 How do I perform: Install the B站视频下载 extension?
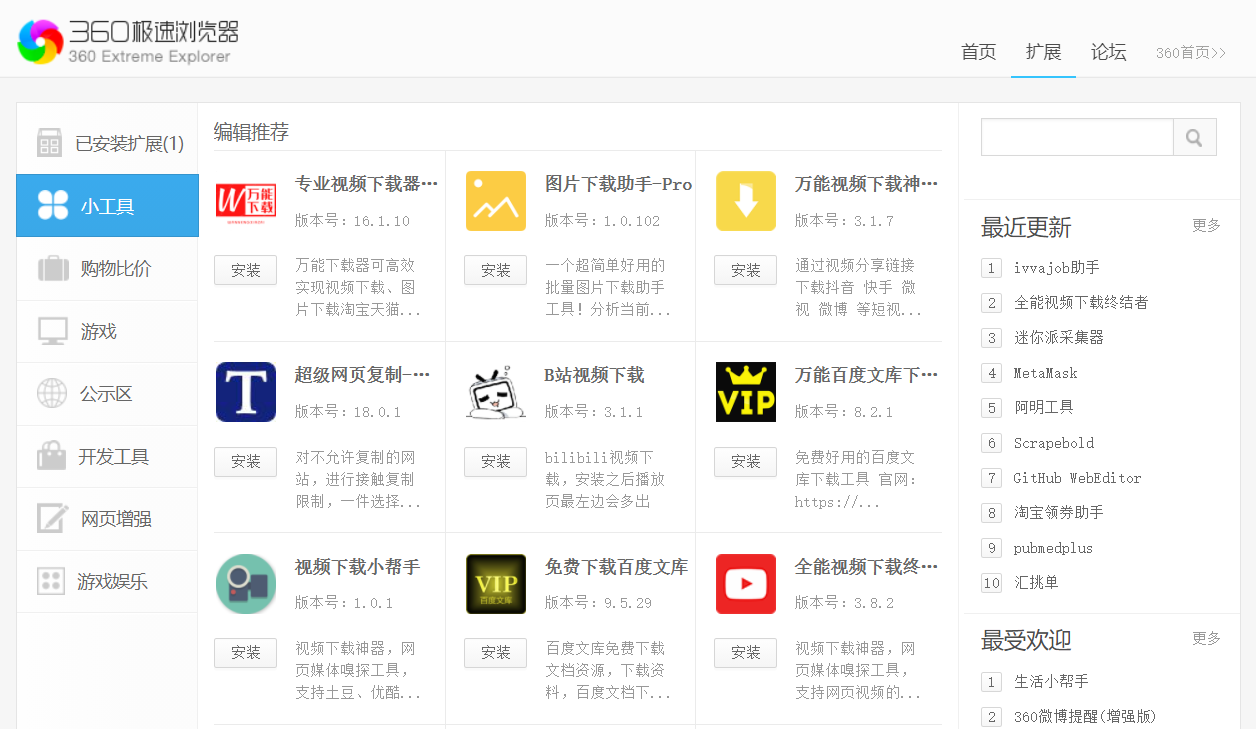[x=496, y=461]
